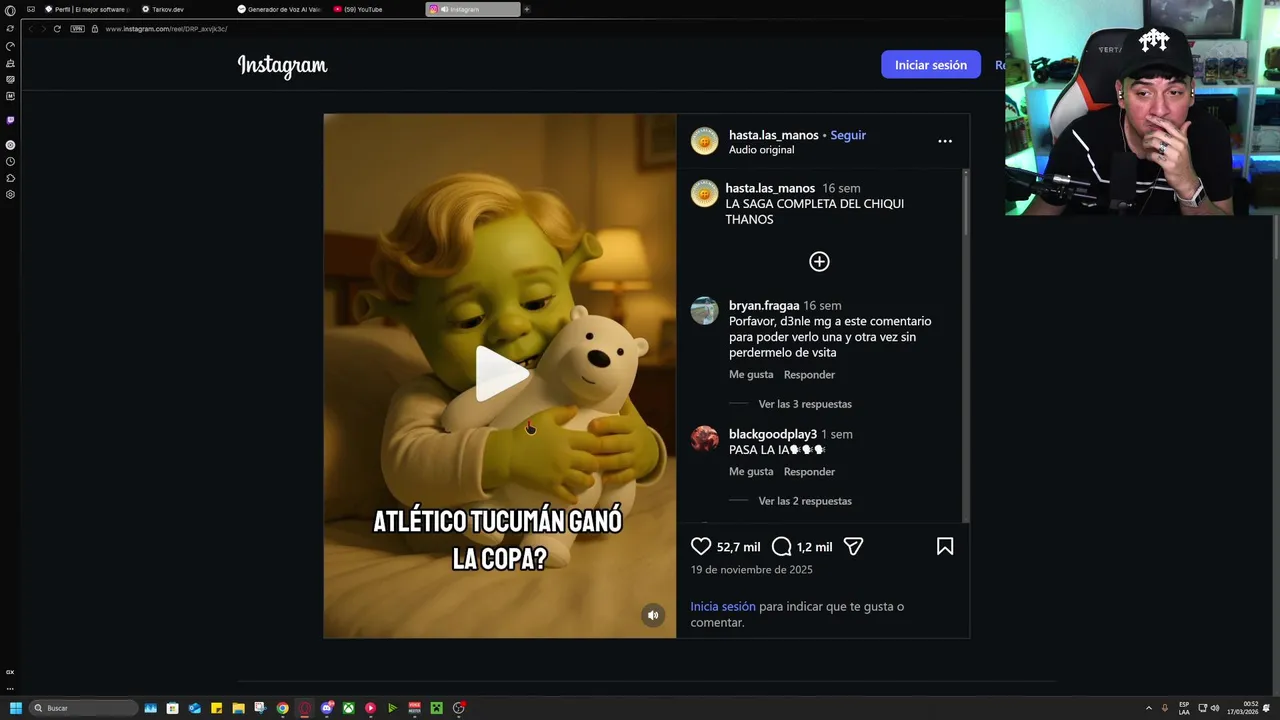Open Google Chrome from taskbar
1280x720 pixels.
coord(283,708)
